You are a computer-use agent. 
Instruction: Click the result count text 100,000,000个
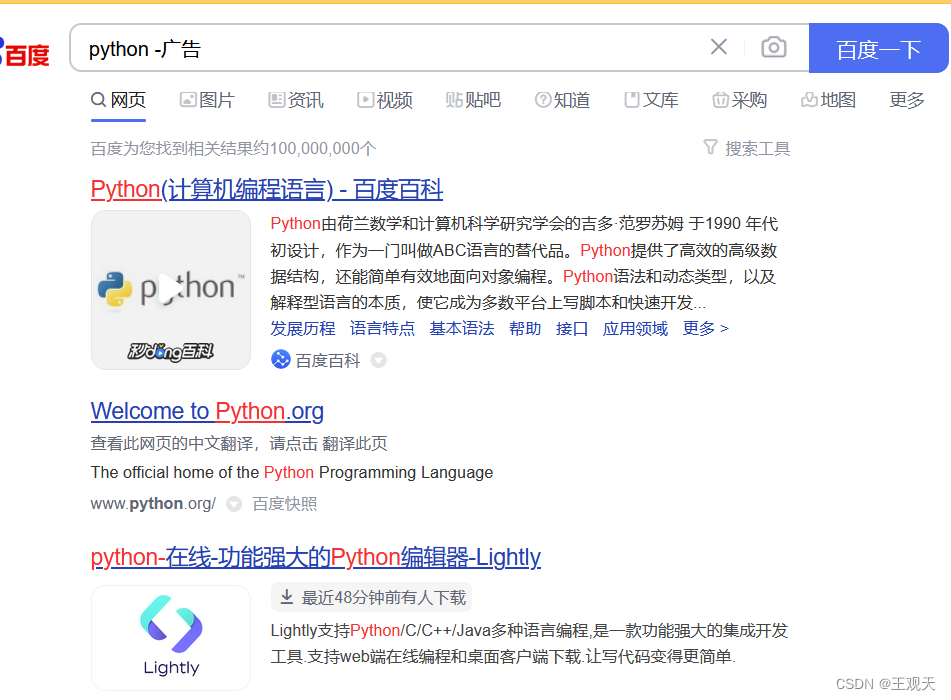tap(323, 149)
